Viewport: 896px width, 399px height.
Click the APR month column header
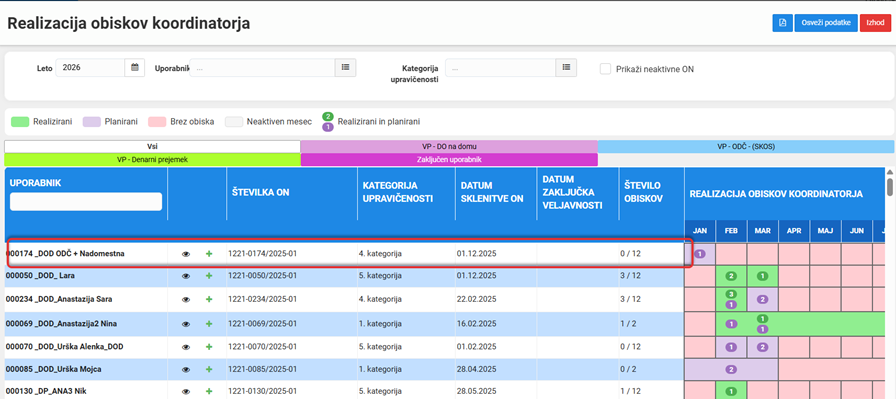click(x=794, y=231)
